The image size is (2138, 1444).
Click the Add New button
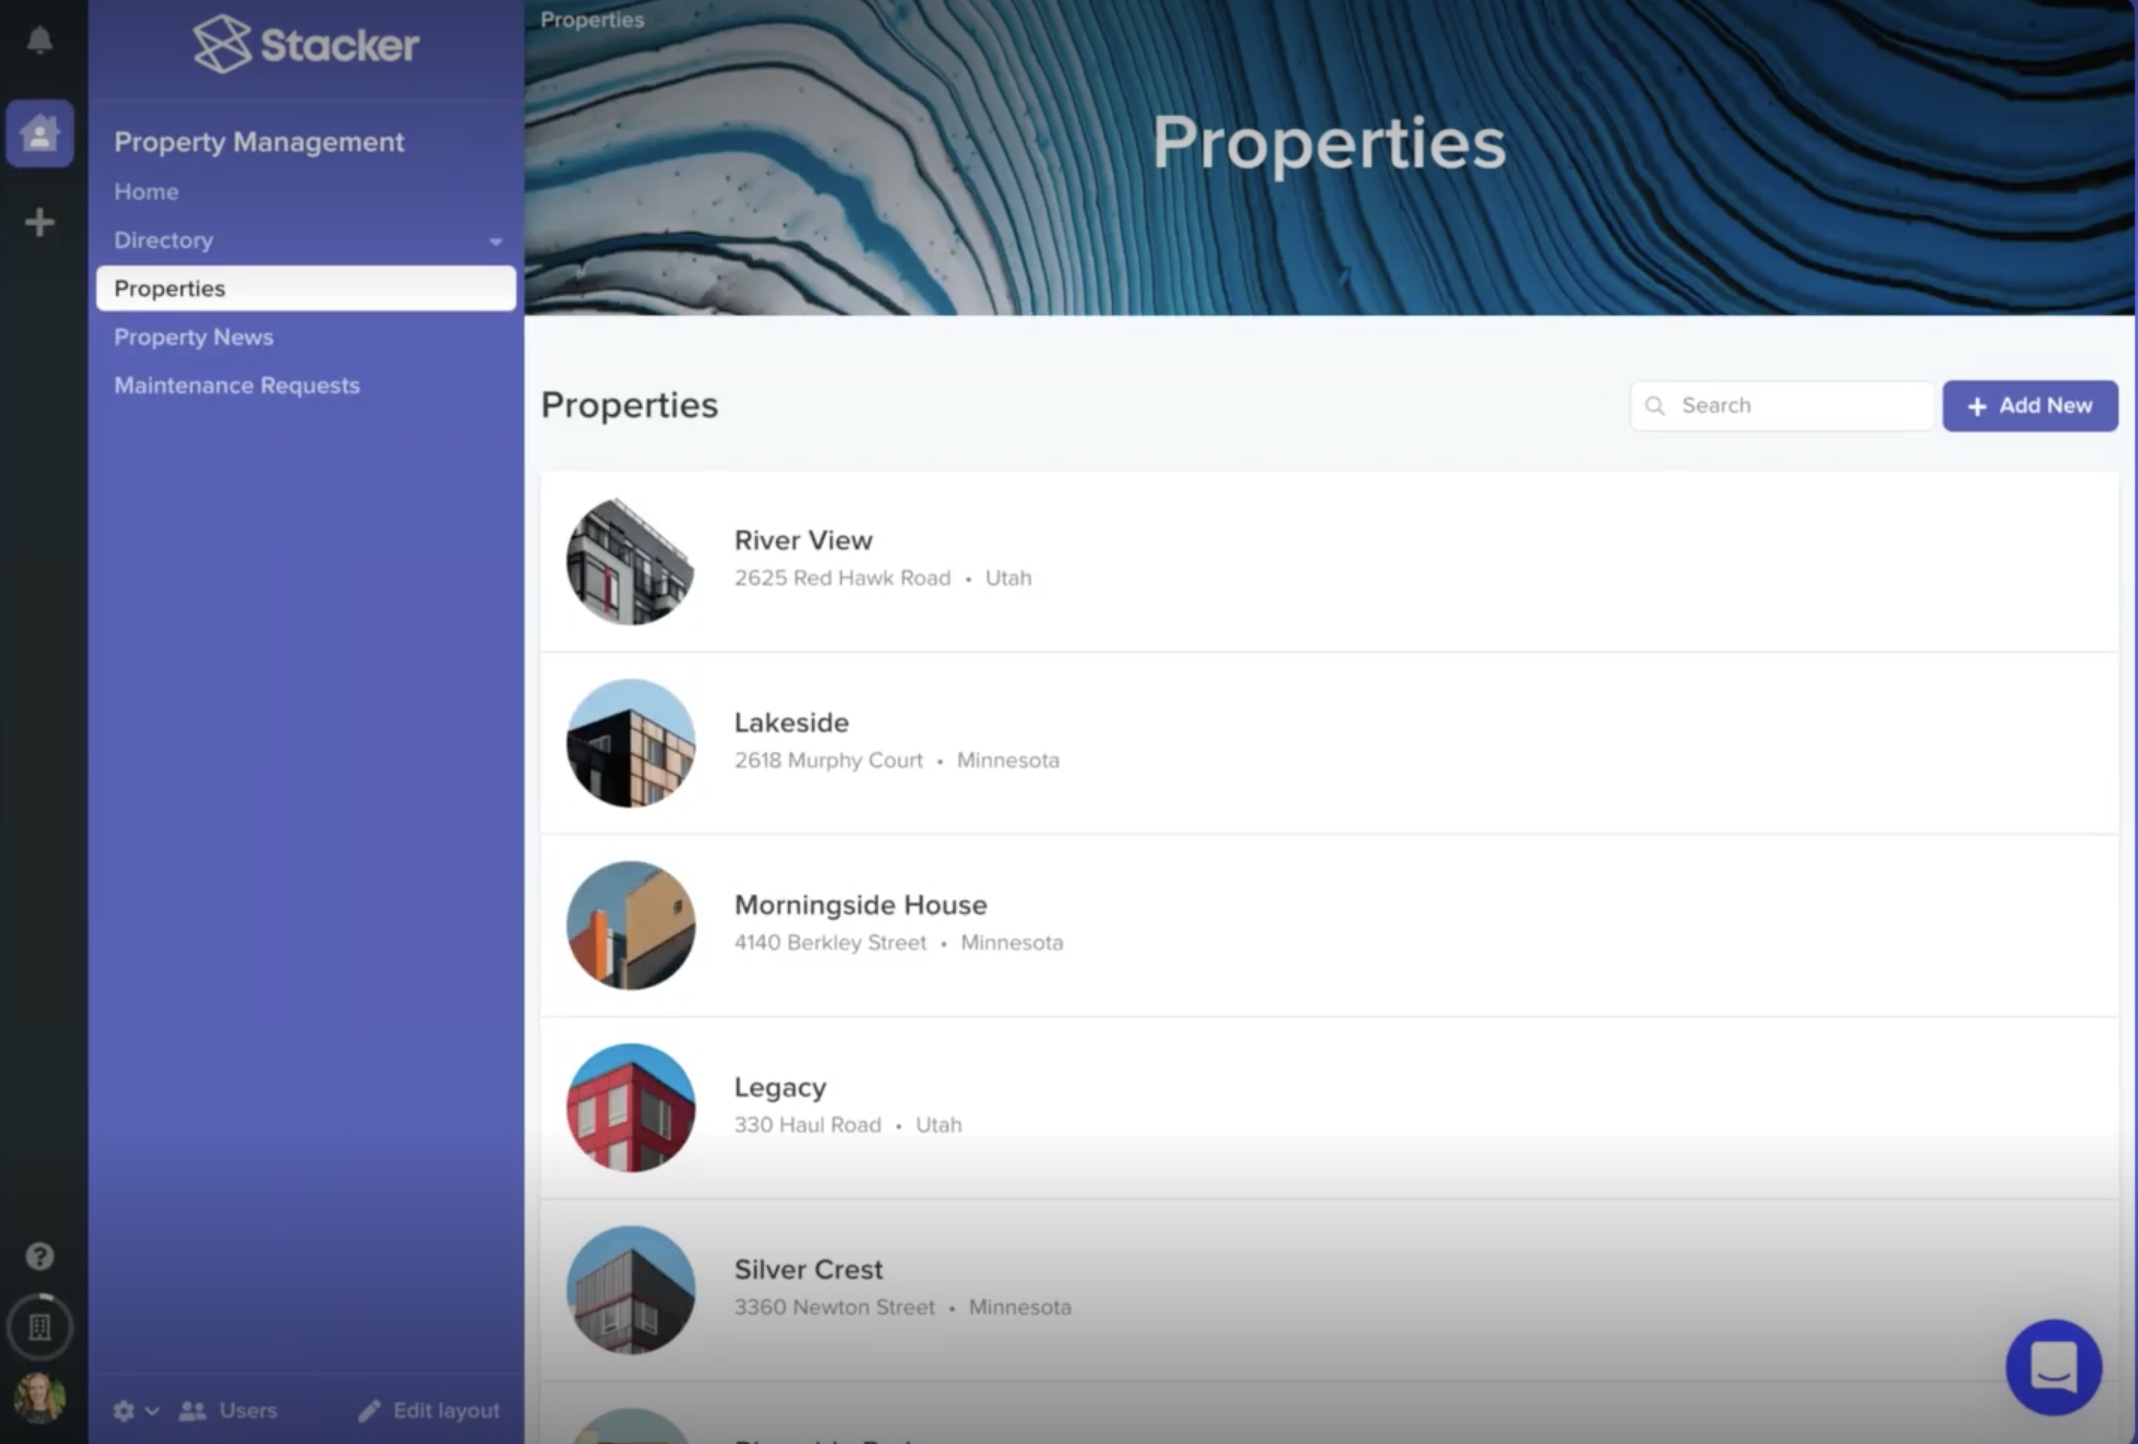click(x=2029, y=405)
